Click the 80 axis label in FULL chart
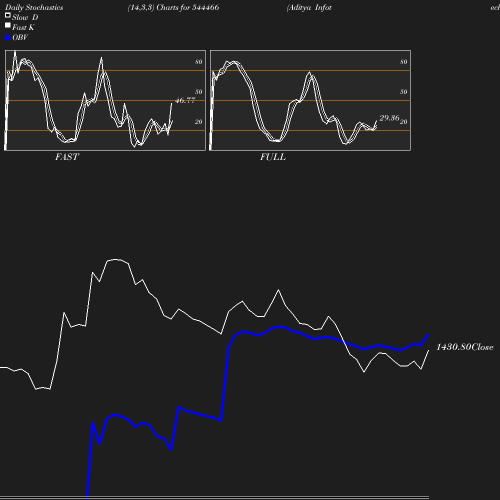 [404, 62]
